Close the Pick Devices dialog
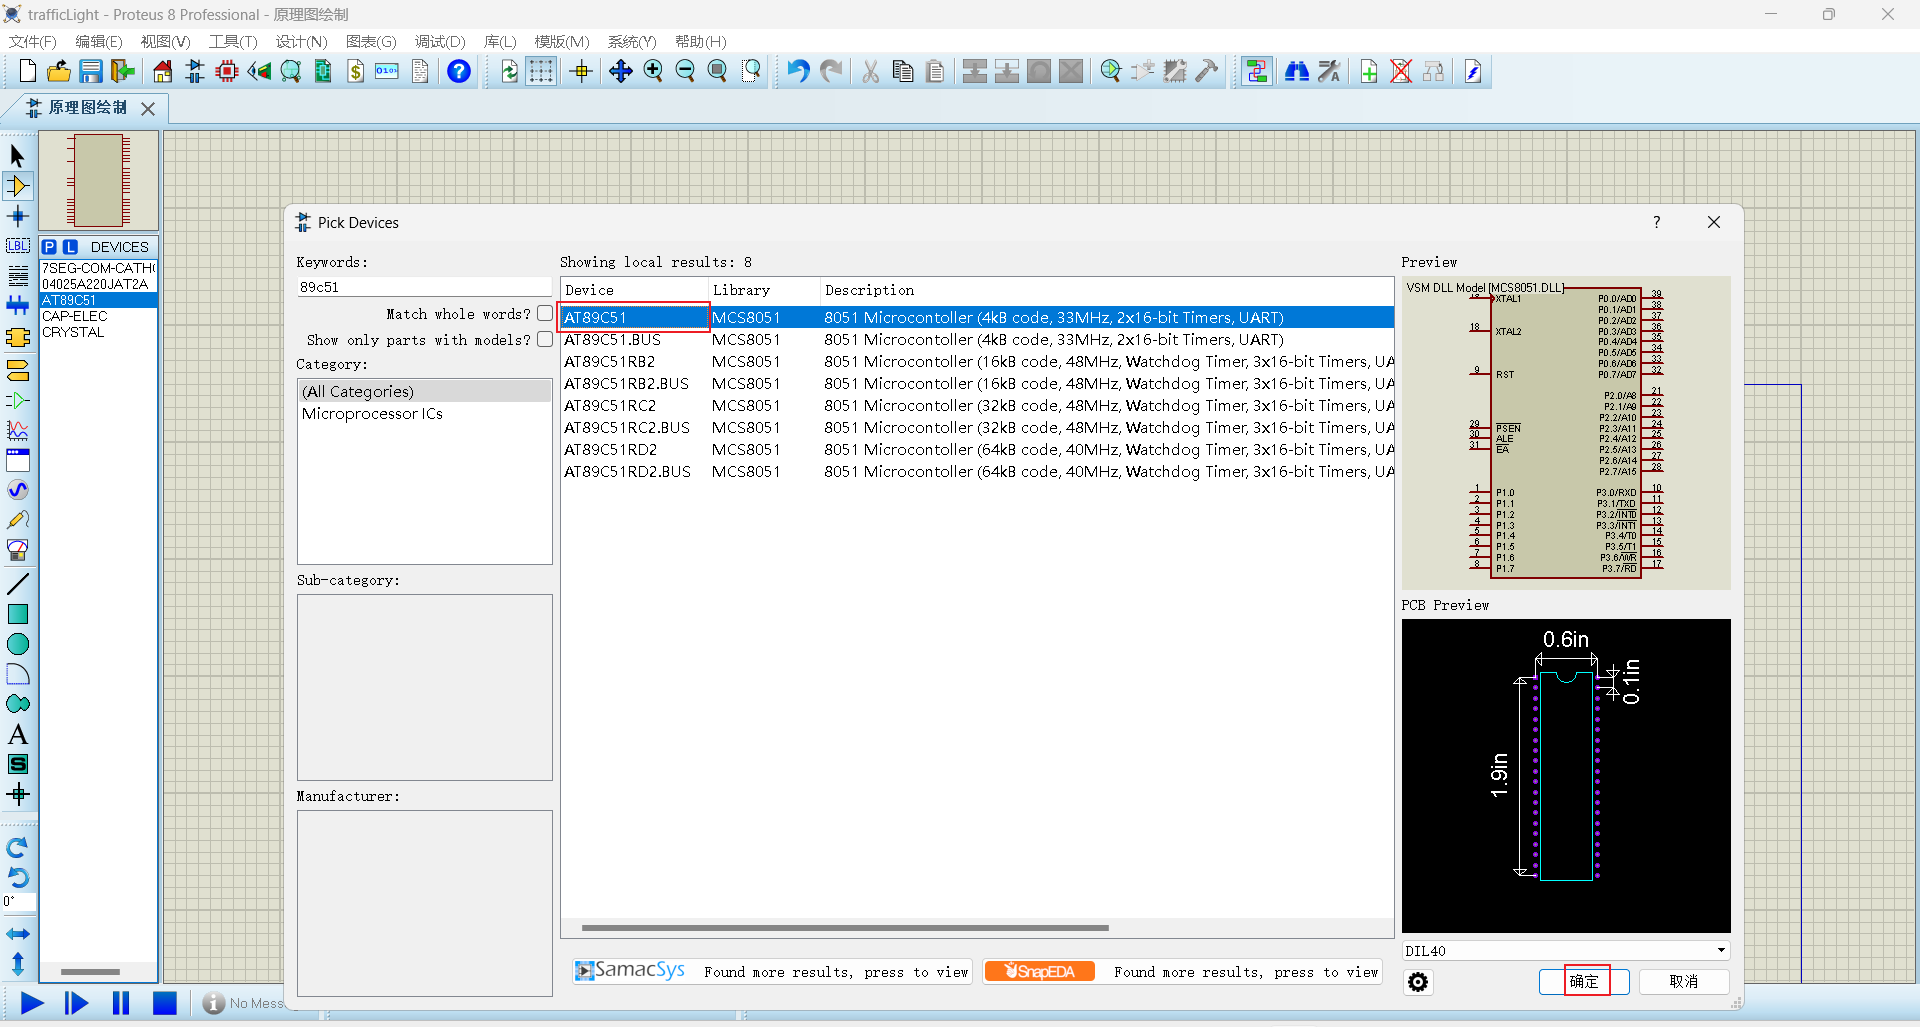The width and height of the screenshot is (1920, 1027). point(1714,222)
